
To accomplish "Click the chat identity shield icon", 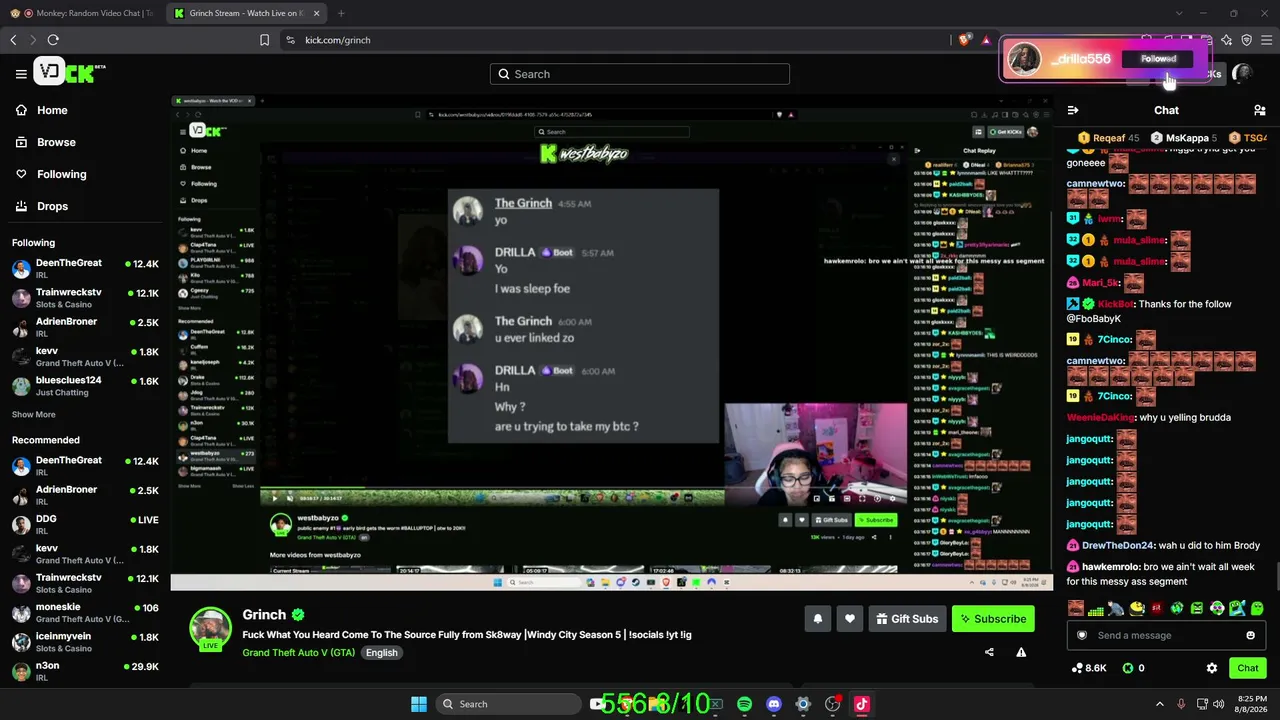I will pyautogui.click(x=1081, y=635).
